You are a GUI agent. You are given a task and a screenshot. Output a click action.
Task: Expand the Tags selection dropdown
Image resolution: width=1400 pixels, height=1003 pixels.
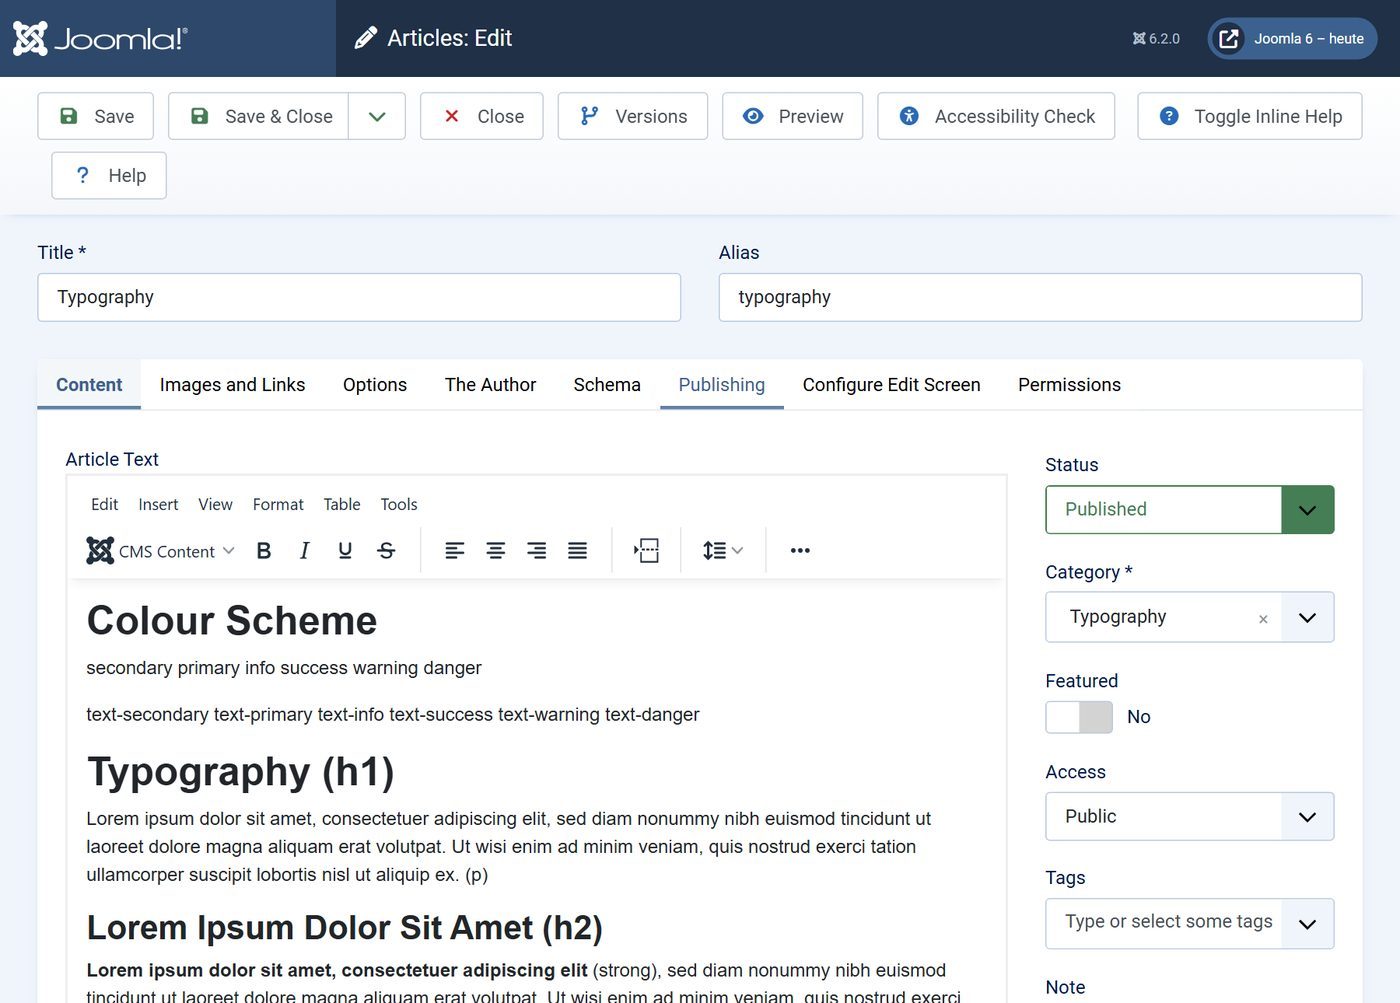(1307, 924)
